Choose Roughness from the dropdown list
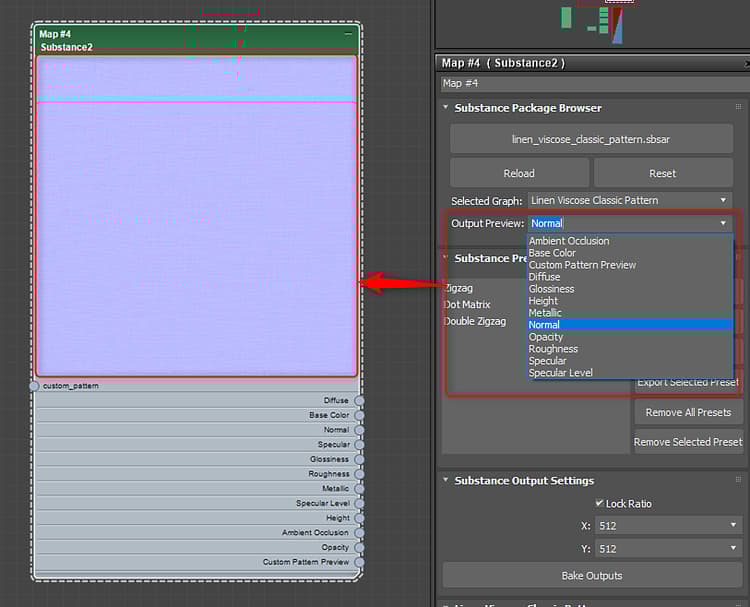Image resolution: width=750 pixels, height=607 pixels. point(553,349)
